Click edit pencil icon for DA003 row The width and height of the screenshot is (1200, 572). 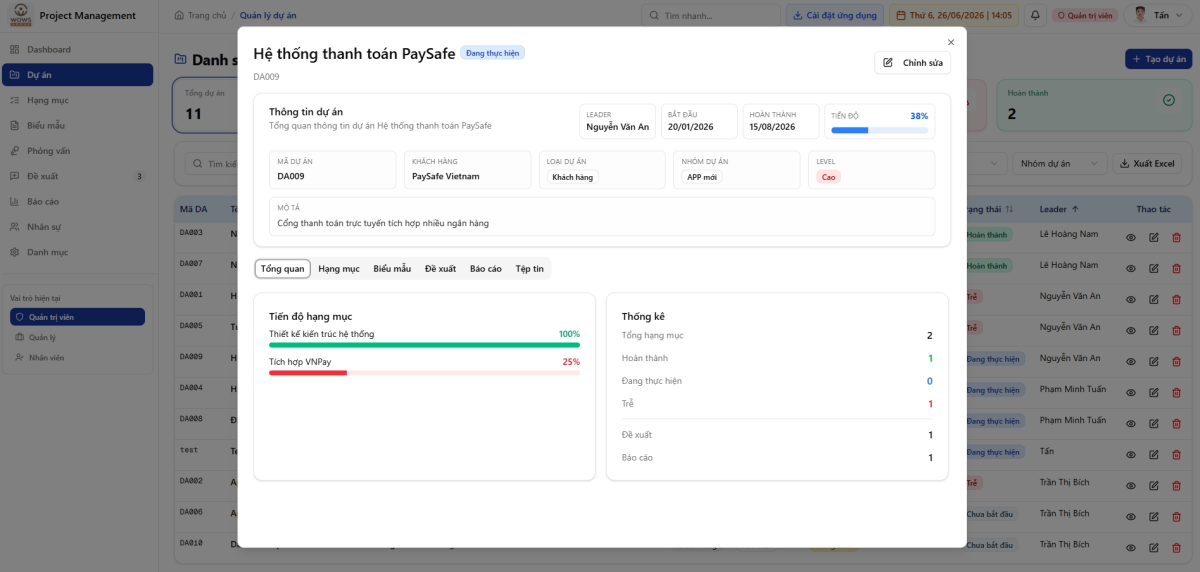pos(1153,238)
